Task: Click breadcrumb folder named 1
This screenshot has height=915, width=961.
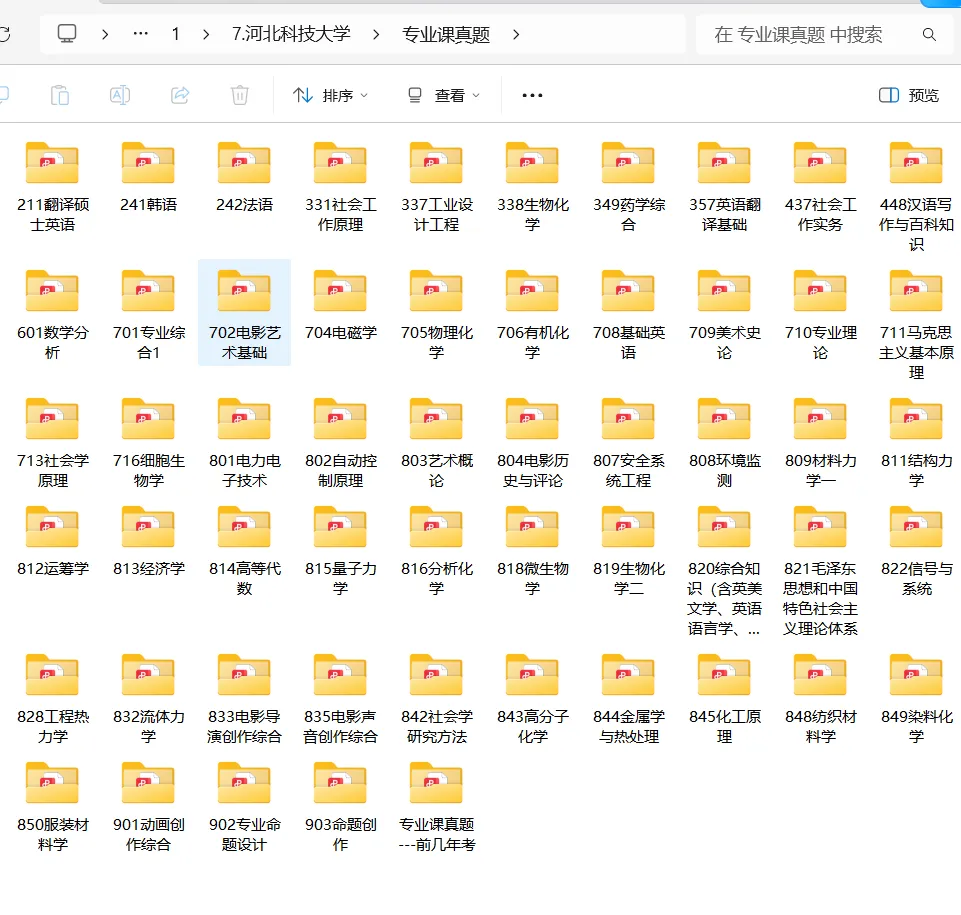Action: click(x=175, y=34)
